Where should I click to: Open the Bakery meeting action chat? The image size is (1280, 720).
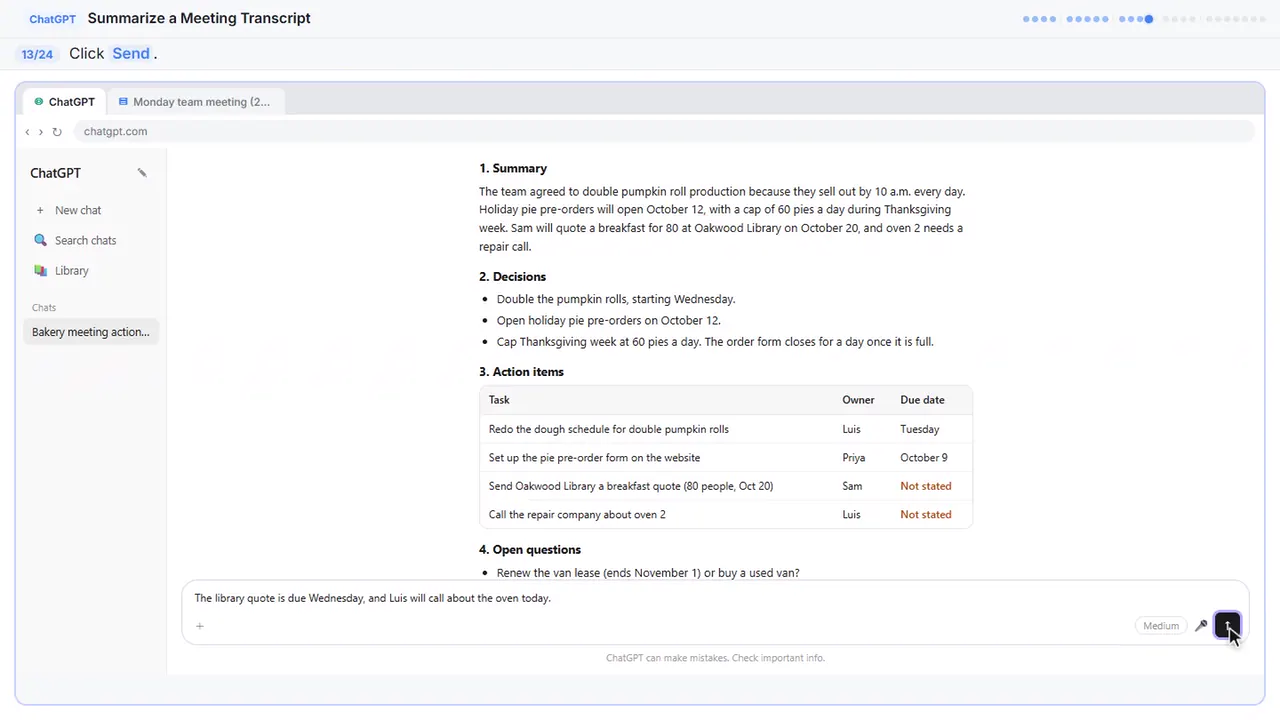[x=90, y=332]
